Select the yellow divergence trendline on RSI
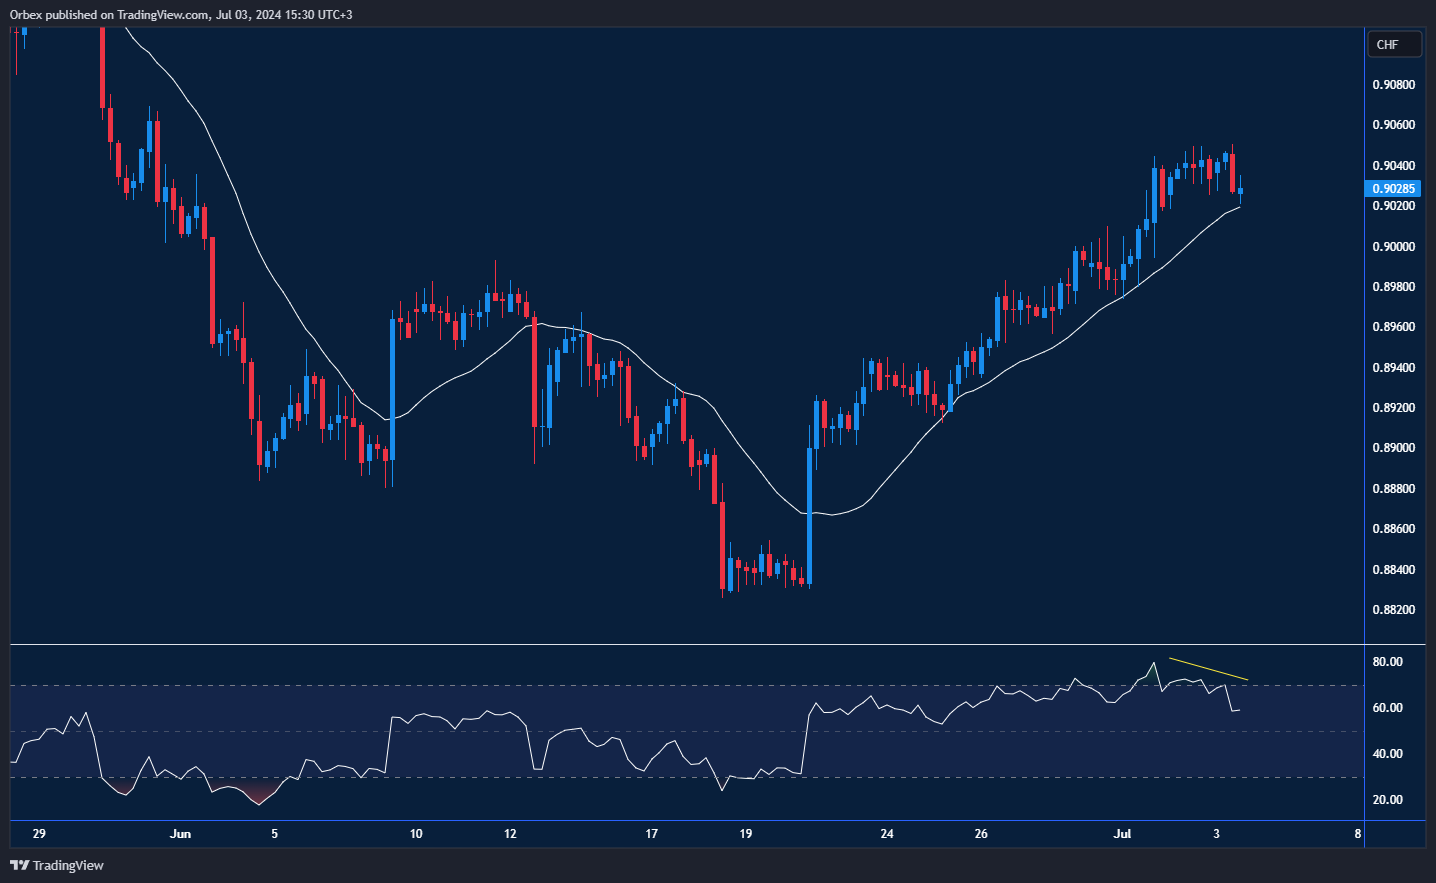The width and height of the screenshot is (1436, 883). [x=1208, y=669]
